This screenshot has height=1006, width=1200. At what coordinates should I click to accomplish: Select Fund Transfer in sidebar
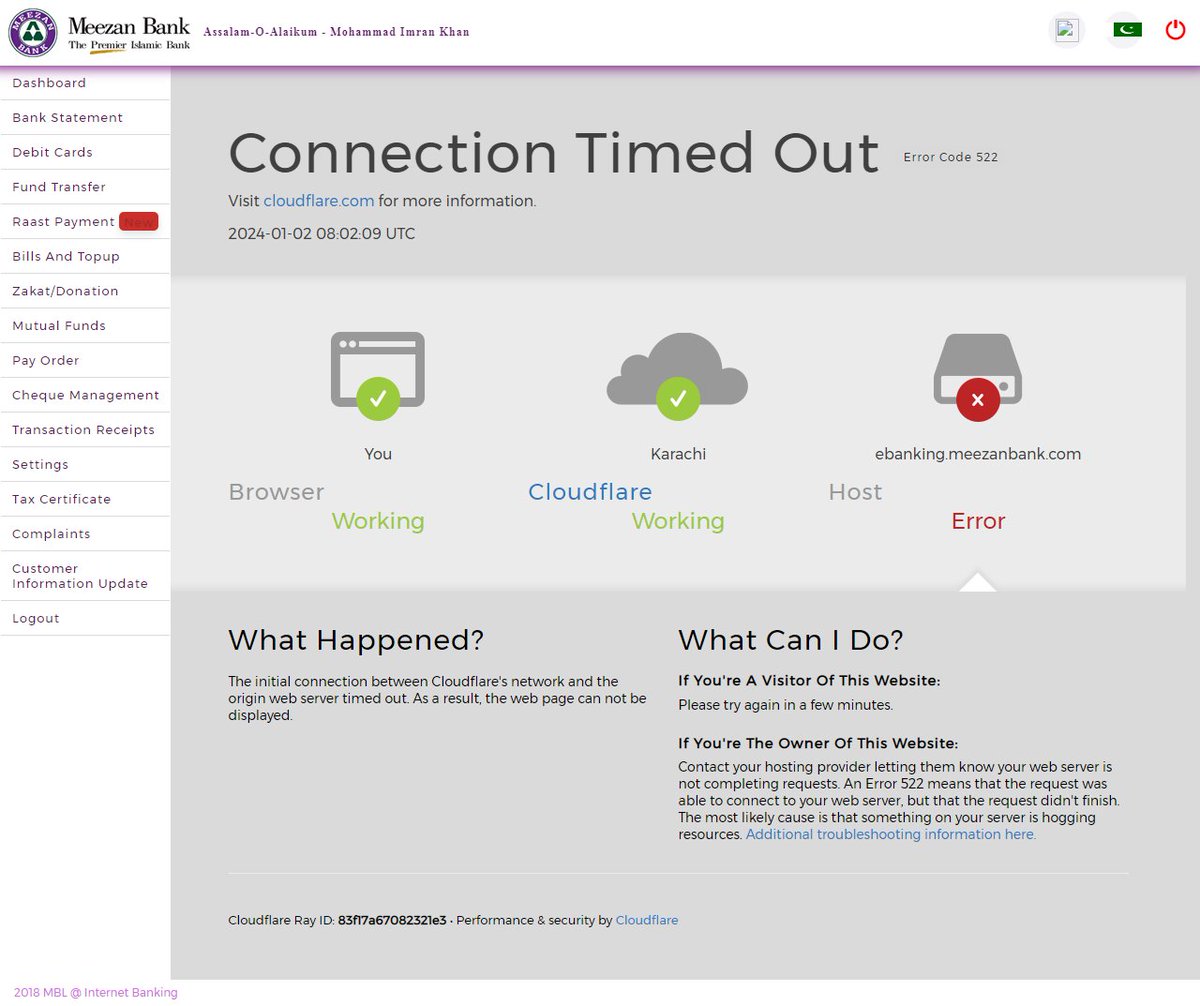pos(85,187)
